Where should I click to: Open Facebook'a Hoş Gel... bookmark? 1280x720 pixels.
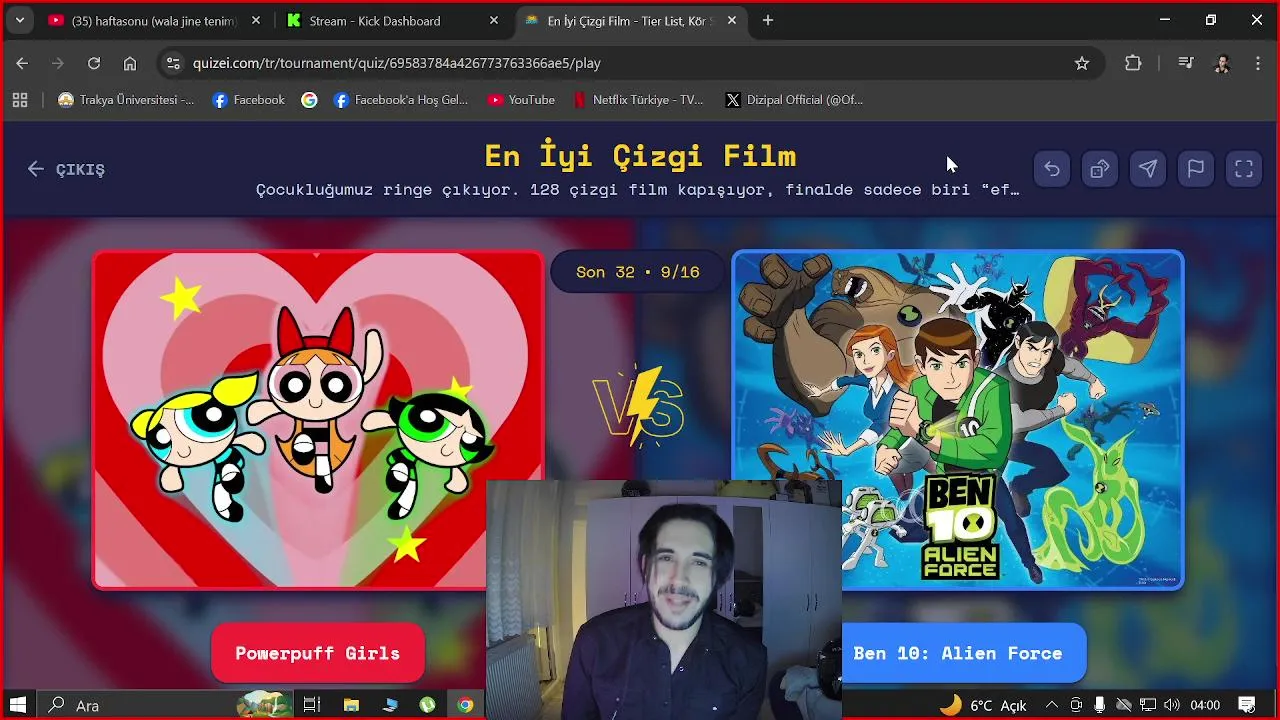[x=401, y=100]
